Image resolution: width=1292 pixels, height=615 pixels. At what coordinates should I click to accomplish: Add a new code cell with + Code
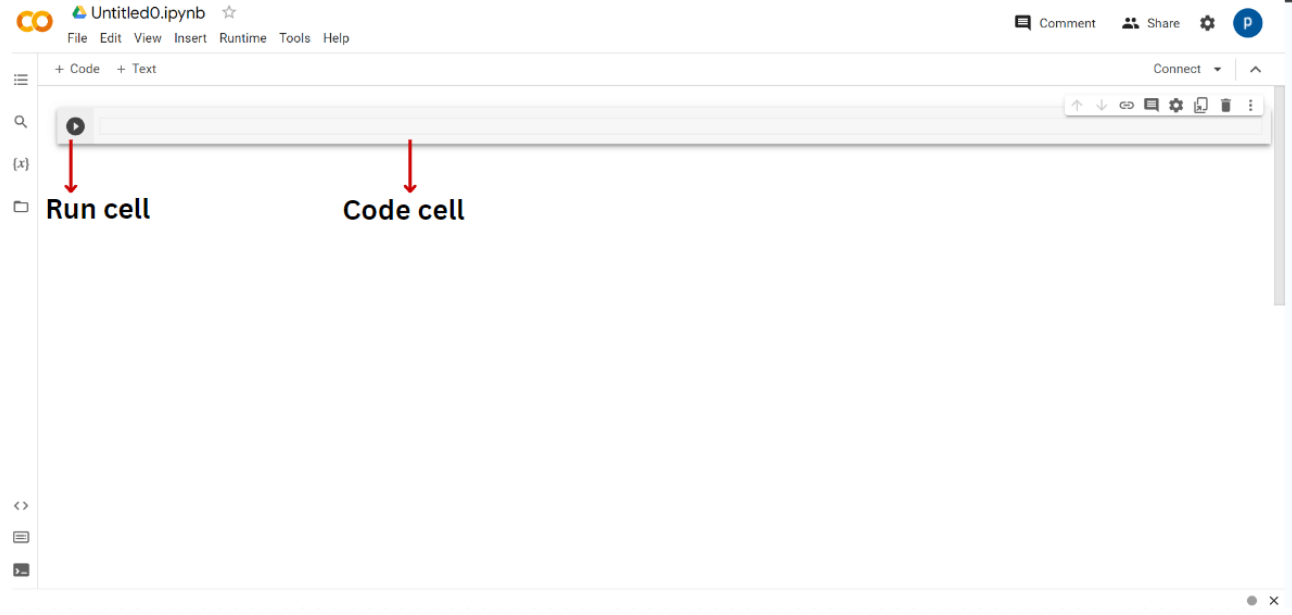click(x=77, y=68)
